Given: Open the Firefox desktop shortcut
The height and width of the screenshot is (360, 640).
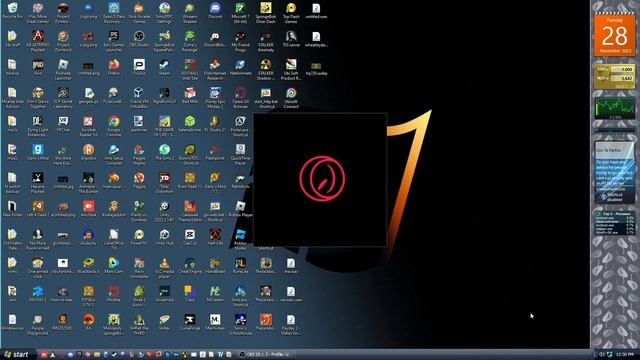Looking at the screenshot, I should coord(113,68).
